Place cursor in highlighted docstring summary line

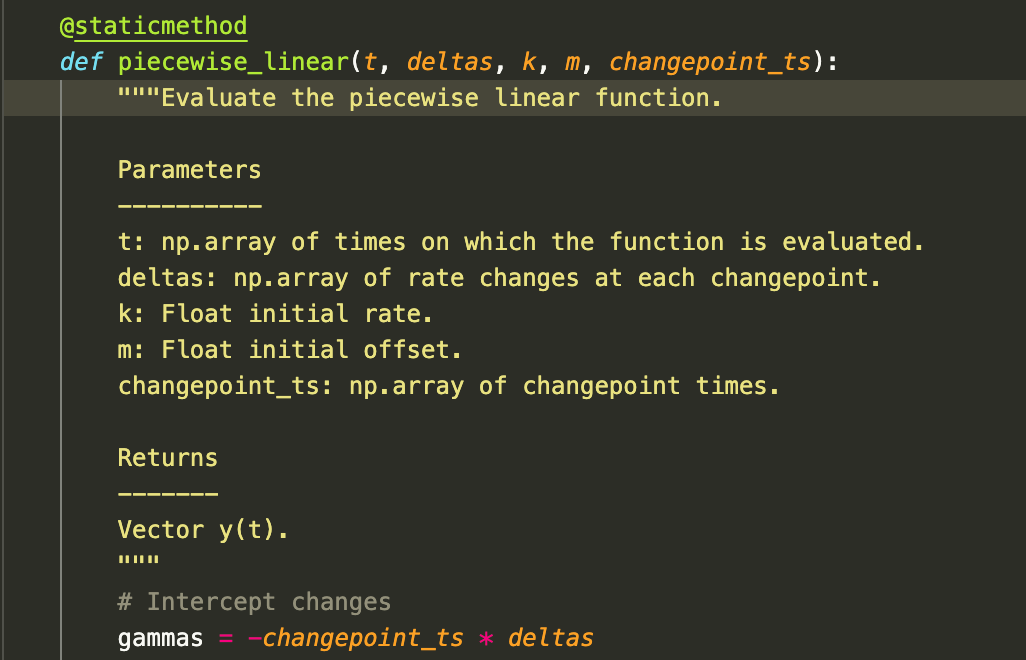coord(440,98)
